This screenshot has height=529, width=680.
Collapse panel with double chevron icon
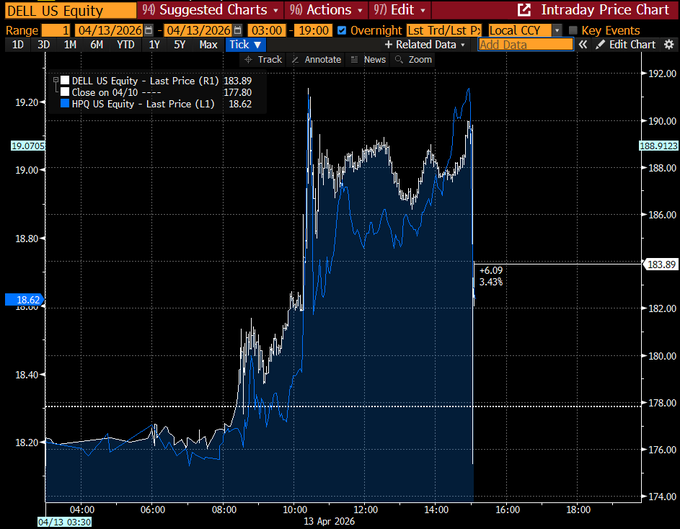[583, 45]
